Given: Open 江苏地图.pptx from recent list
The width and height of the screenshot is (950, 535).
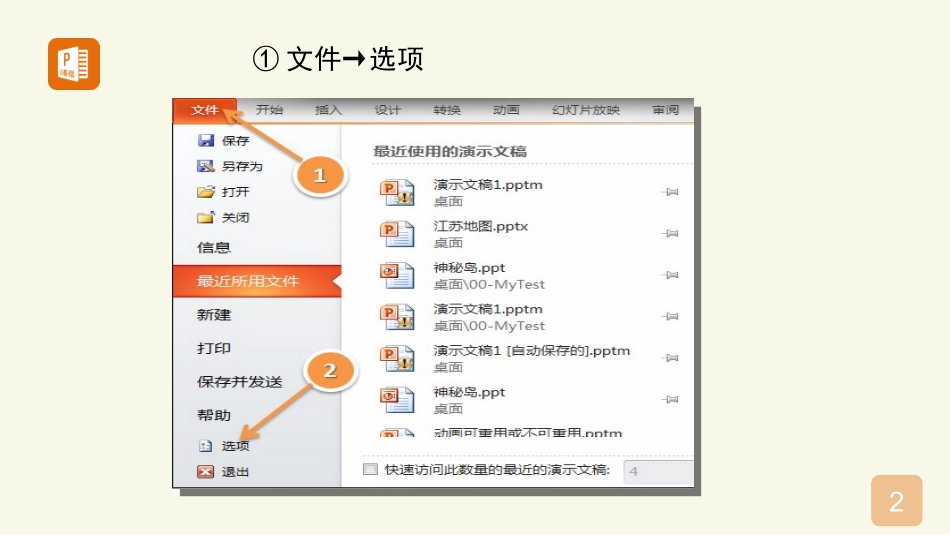Looking at the screenshot, I should coord(480,226).
